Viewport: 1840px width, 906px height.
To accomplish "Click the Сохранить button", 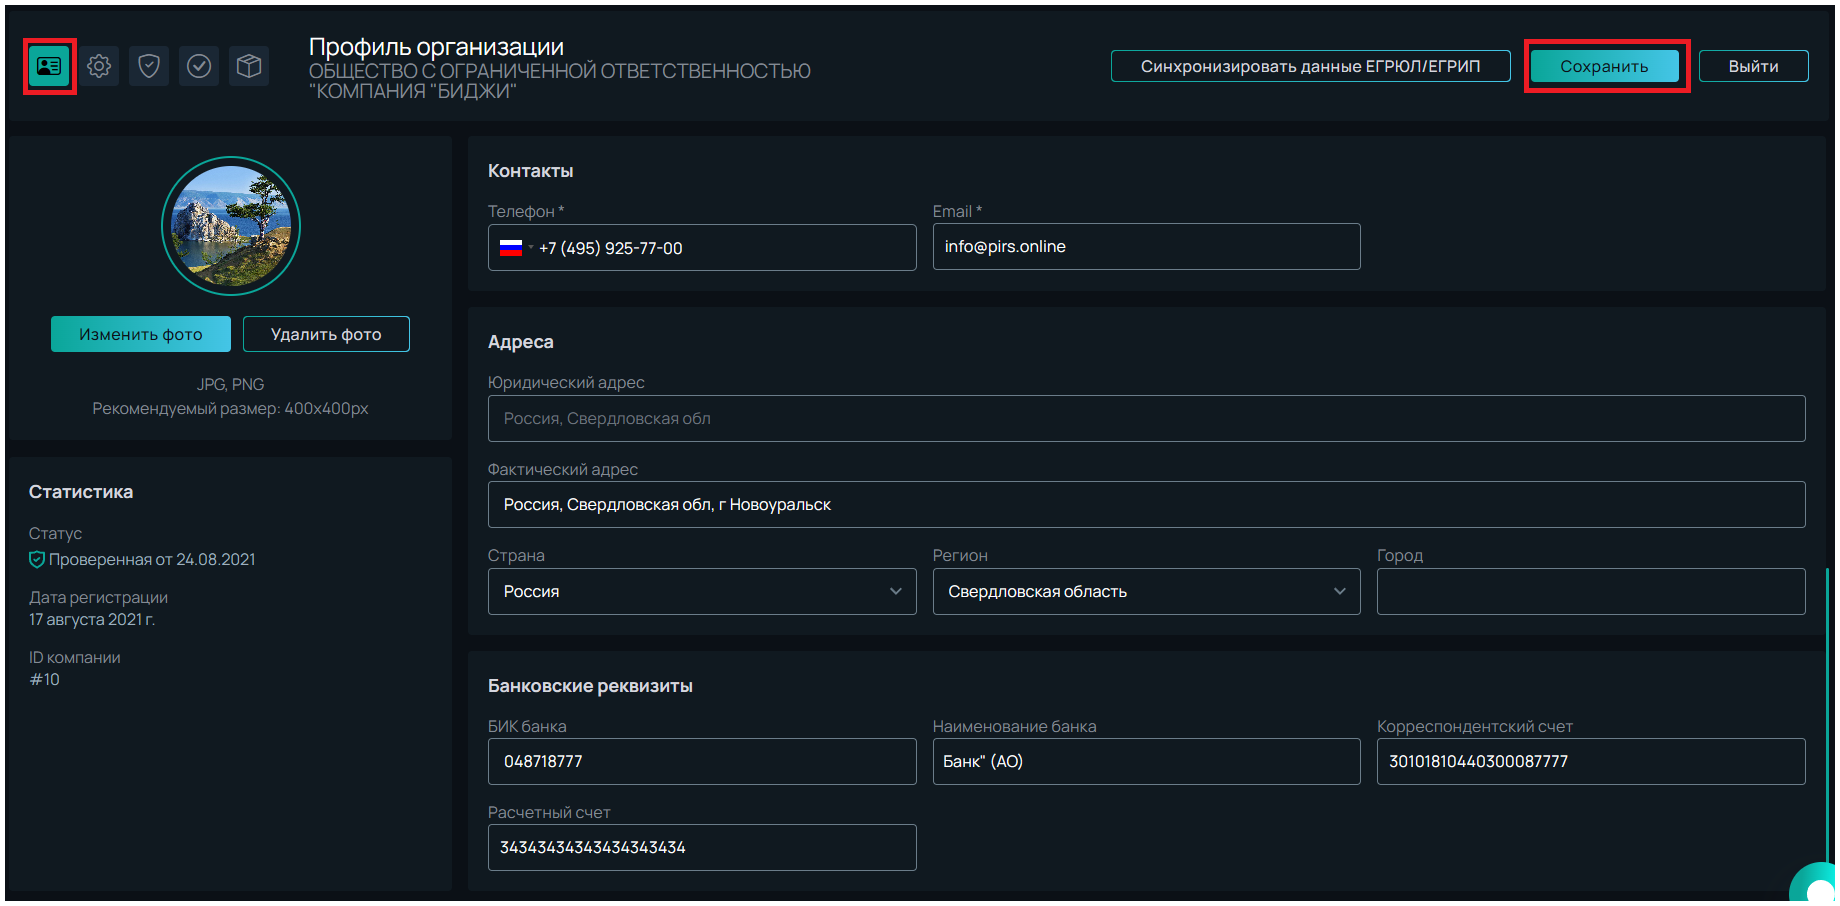I will pos(1604,67).
